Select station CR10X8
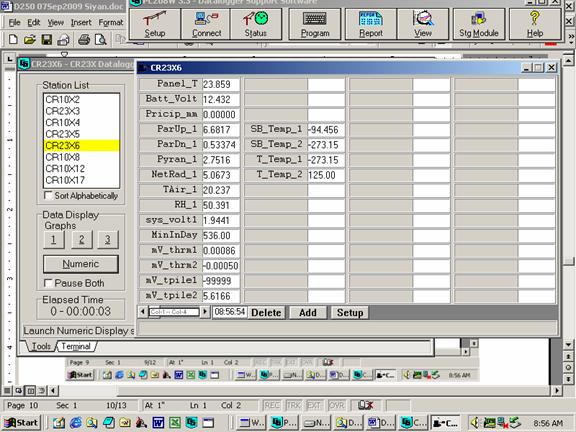Viewport: 576px width, 432px height. click(x=82, y=157)
